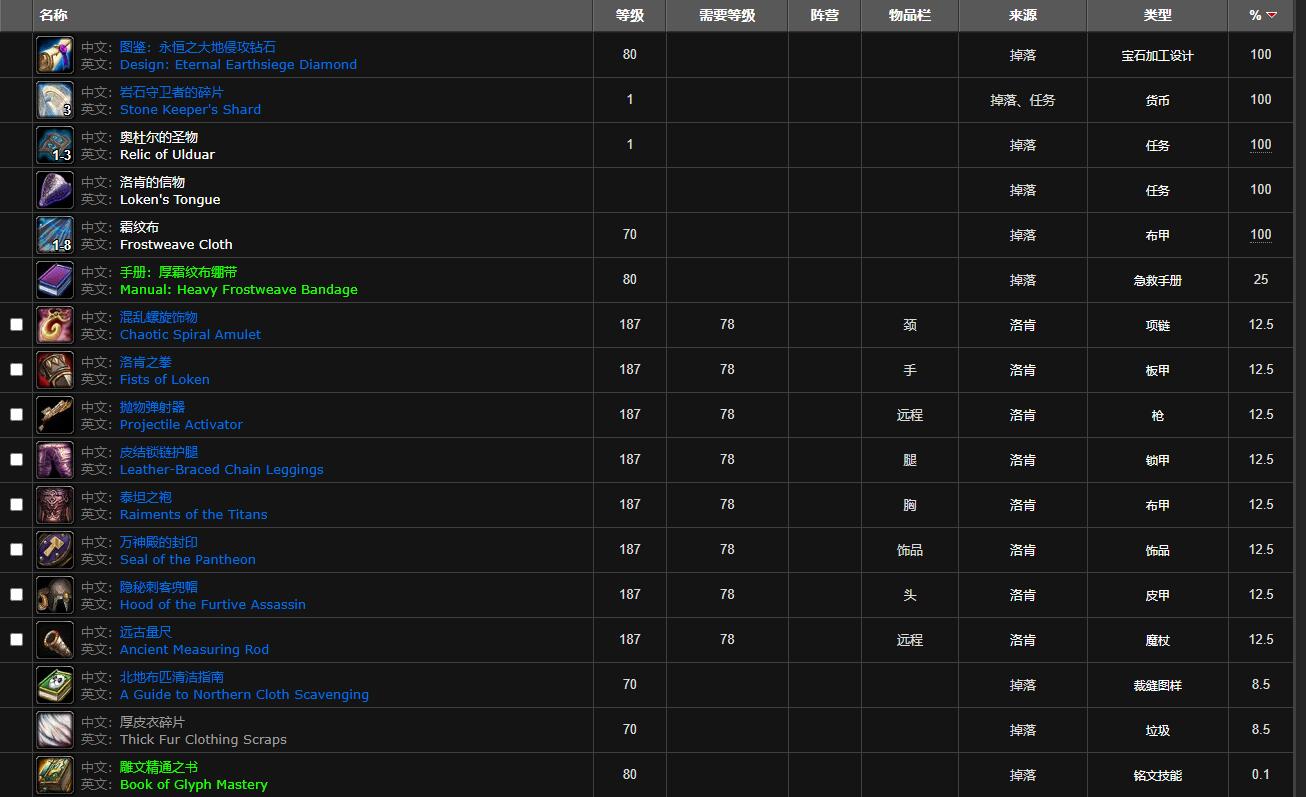Click the 图鉴：永恒之大地侵攻钻石 Chinese name

point(198,47)
